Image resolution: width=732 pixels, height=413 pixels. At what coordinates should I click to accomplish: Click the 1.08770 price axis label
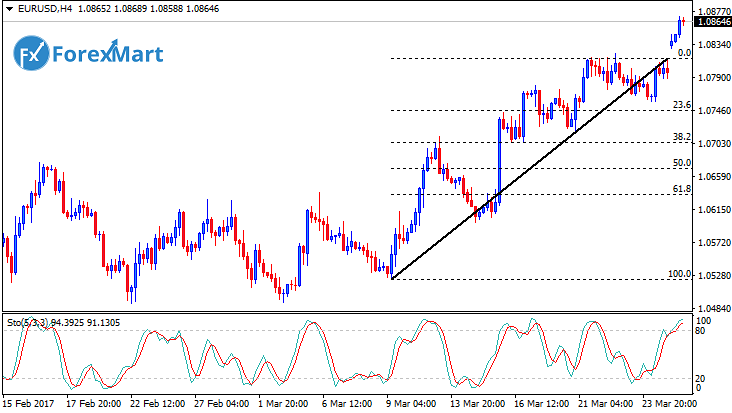(x=713, y=9)
